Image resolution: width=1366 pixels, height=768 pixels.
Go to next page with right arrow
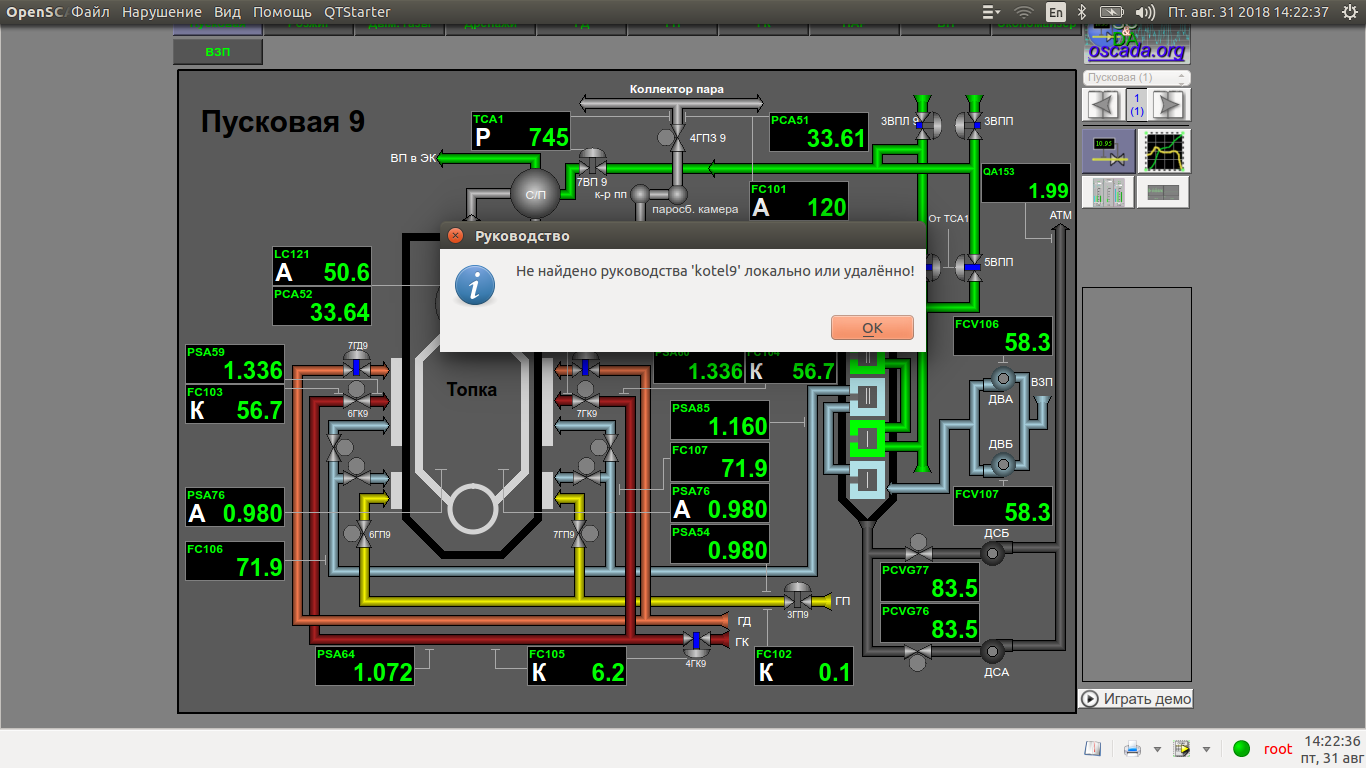[x=1168, y=104]
